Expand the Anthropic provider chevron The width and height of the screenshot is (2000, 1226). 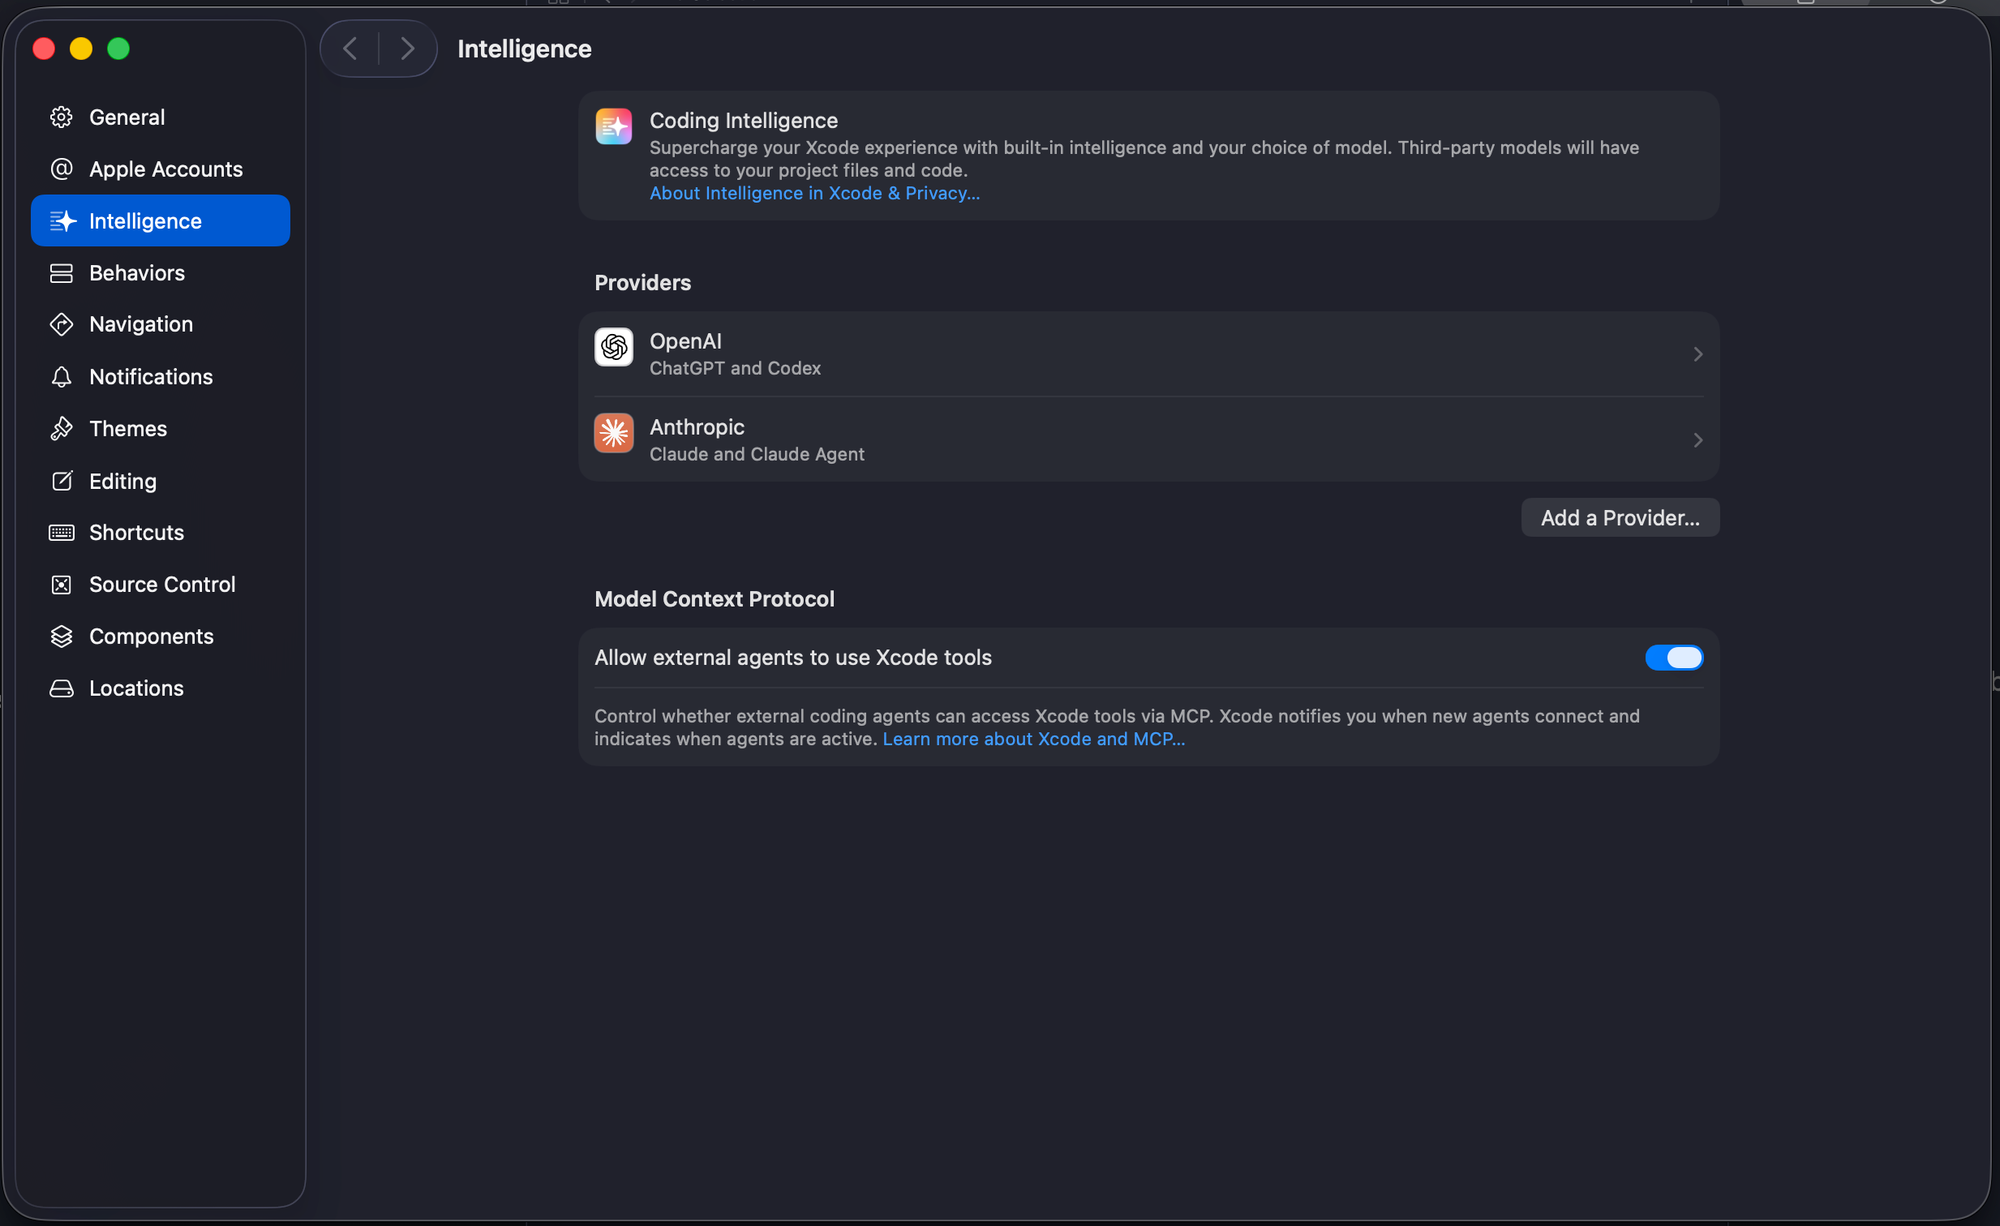(x=1697, y=440)
